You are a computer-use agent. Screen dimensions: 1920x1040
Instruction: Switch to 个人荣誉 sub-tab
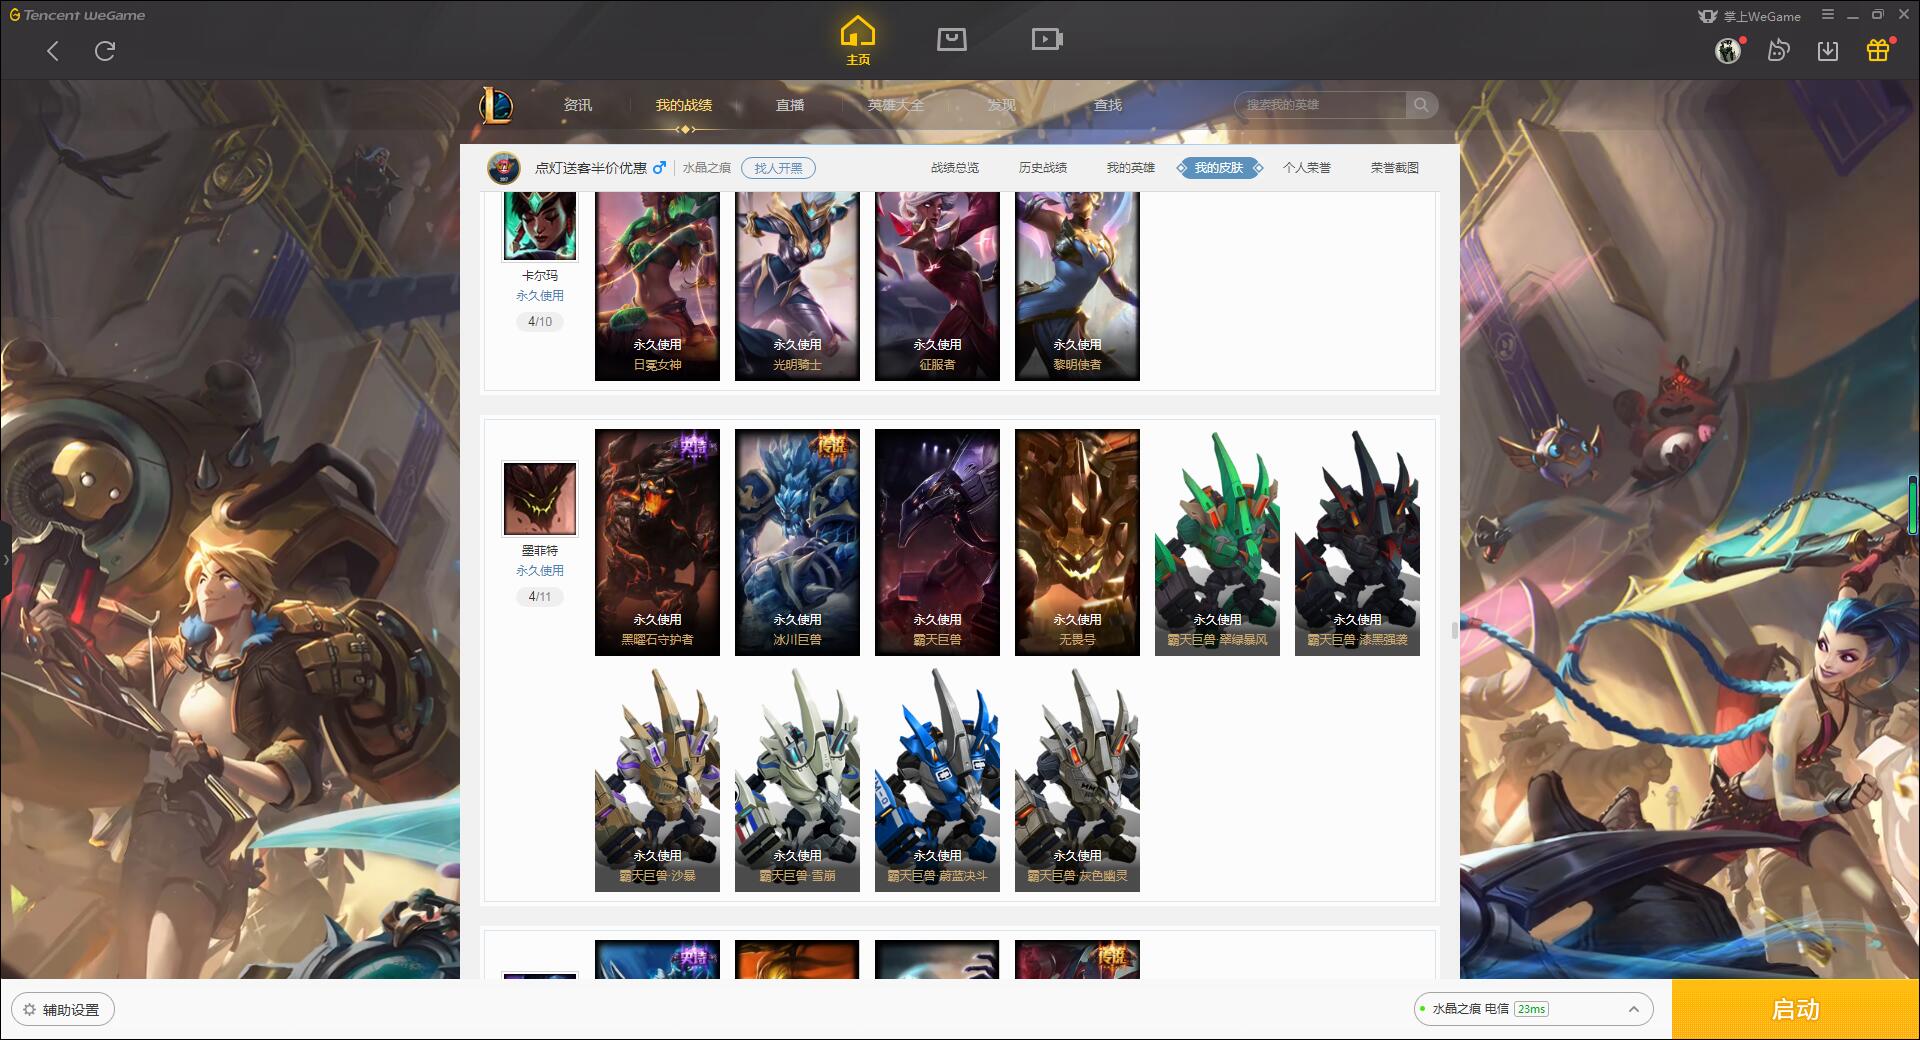[x=1307, y=168]
